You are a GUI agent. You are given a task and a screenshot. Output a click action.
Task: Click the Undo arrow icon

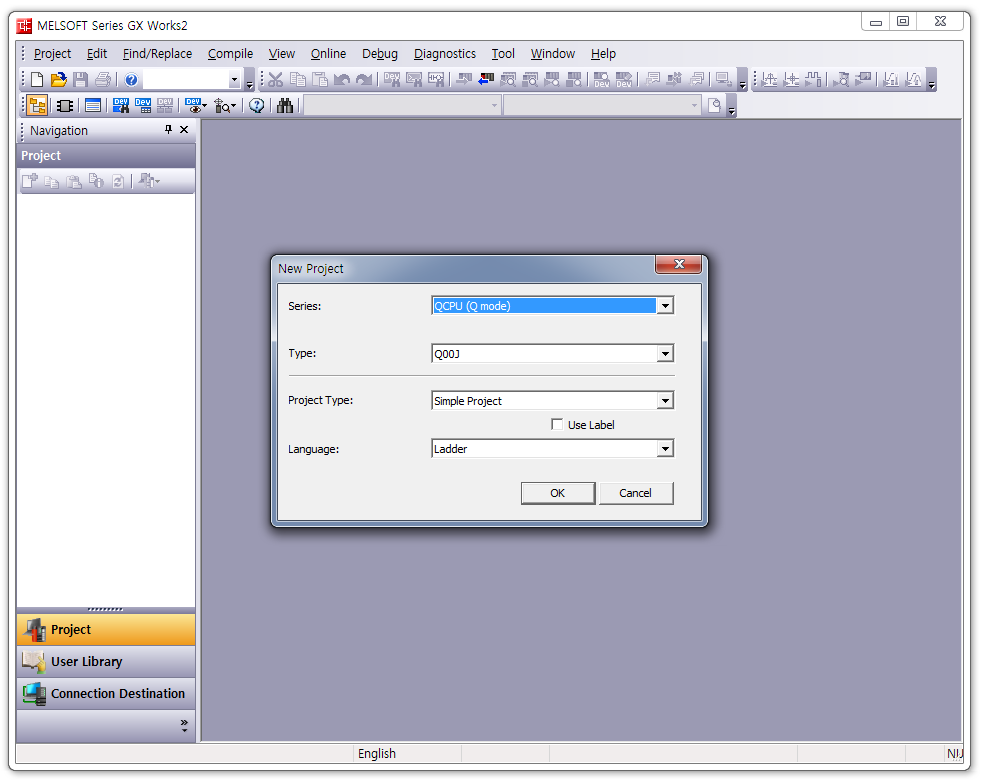coord(342,79)
